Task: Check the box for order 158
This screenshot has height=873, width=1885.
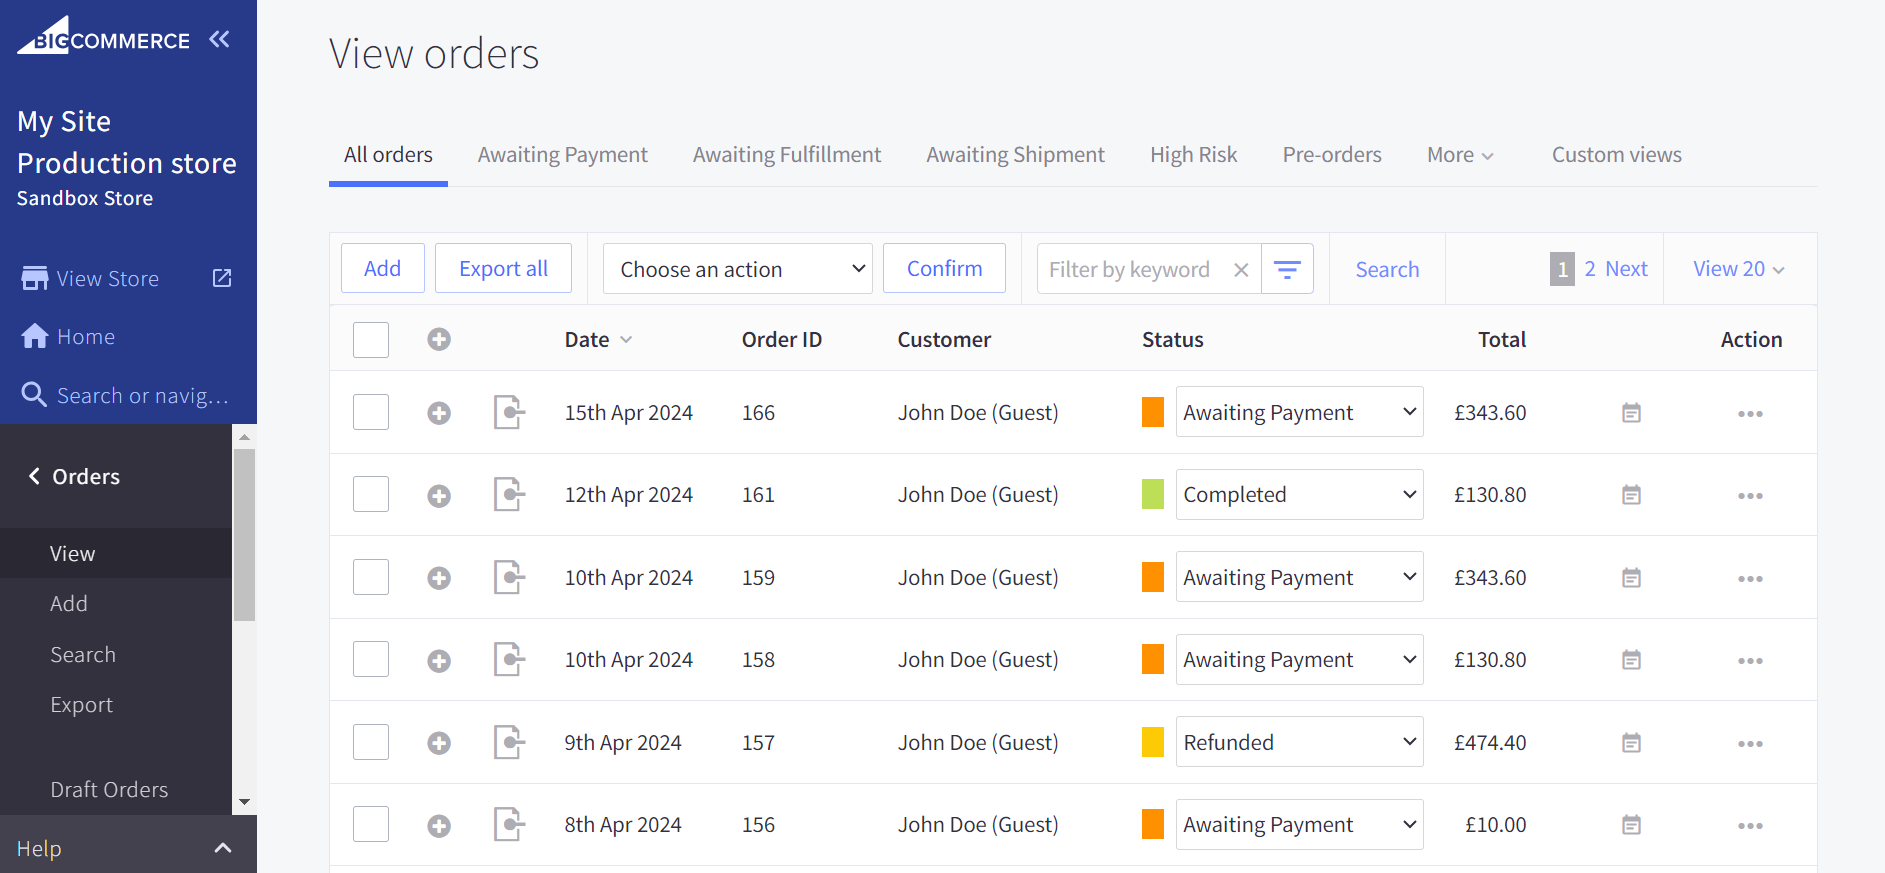Action: (371, 660)
